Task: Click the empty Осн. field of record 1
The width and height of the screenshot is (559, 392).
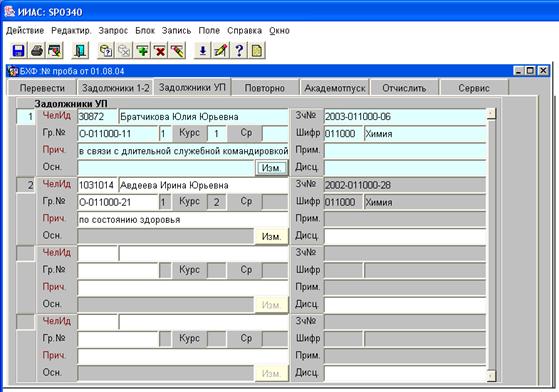Action: tap(166, 167)
